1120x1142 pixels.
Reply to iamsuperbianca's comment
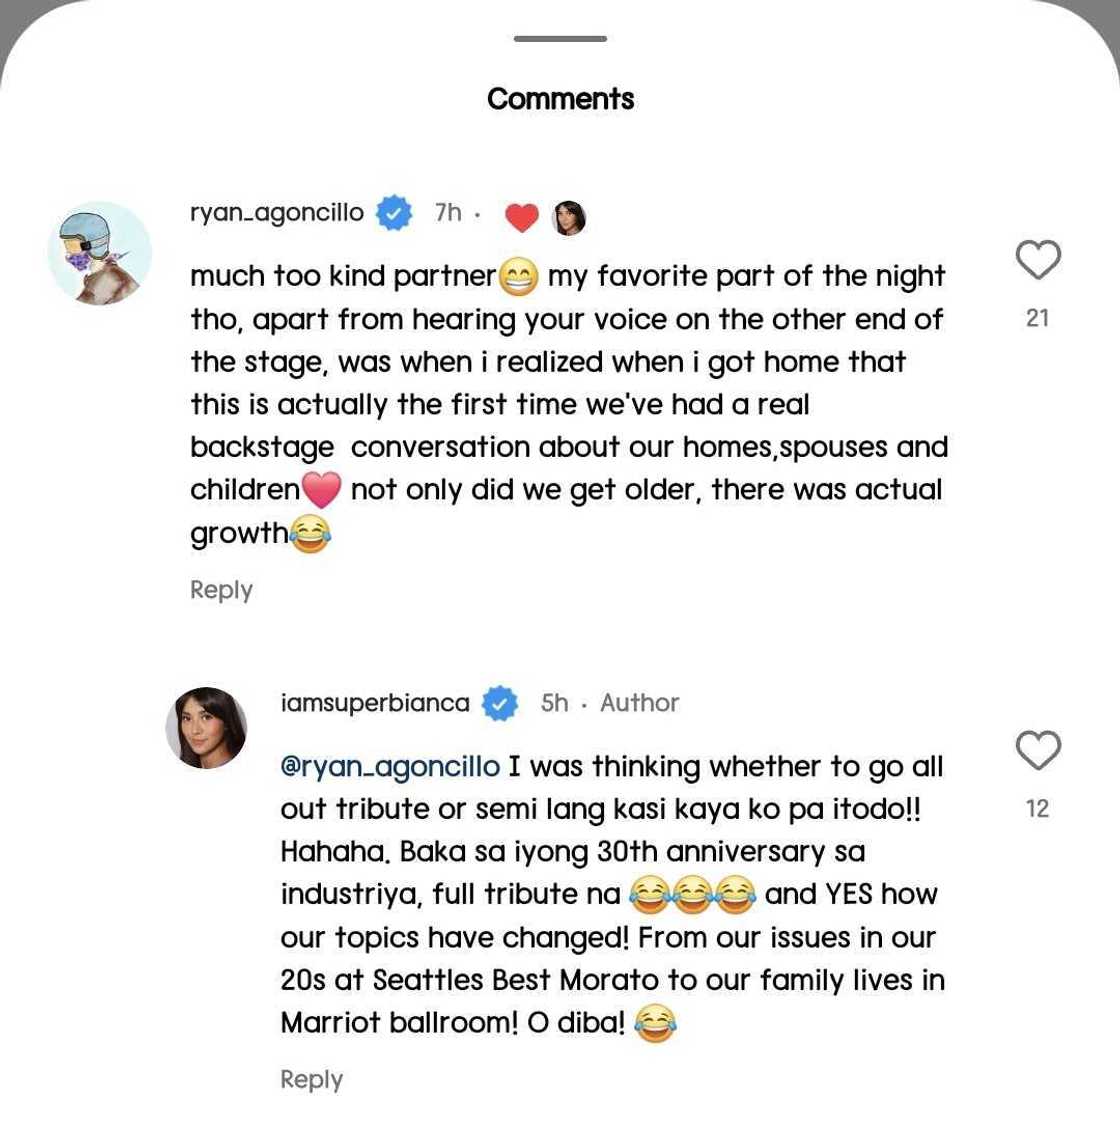tap(311, 1080)
